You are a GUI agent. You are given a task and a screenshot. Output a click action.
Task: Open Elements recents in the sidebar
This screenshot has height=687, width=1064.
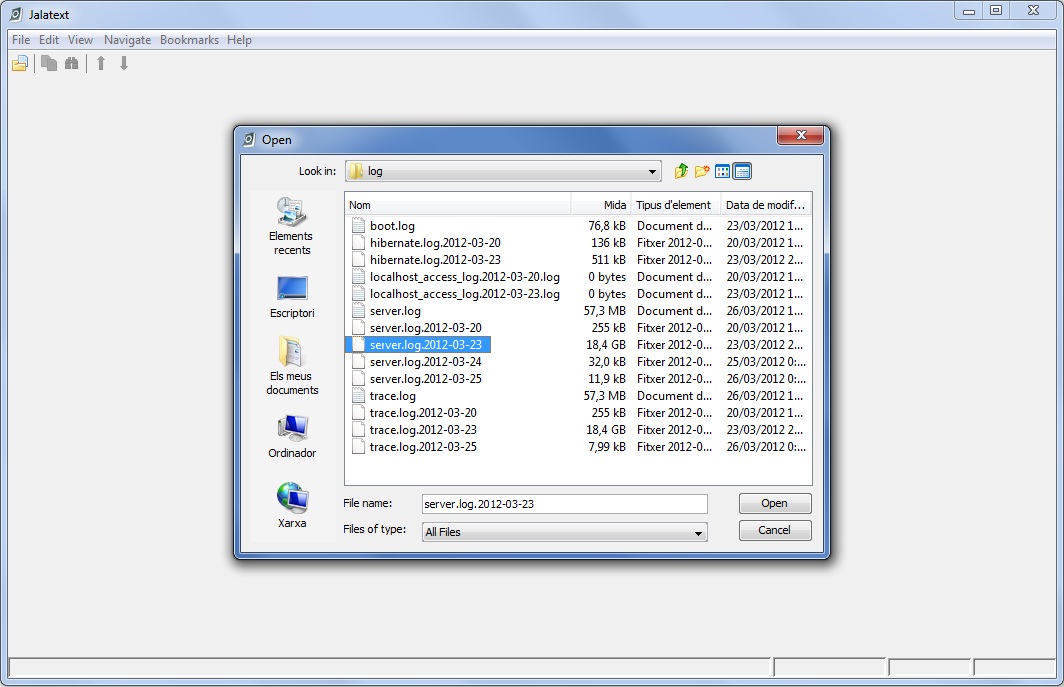(x=291, y=226)
